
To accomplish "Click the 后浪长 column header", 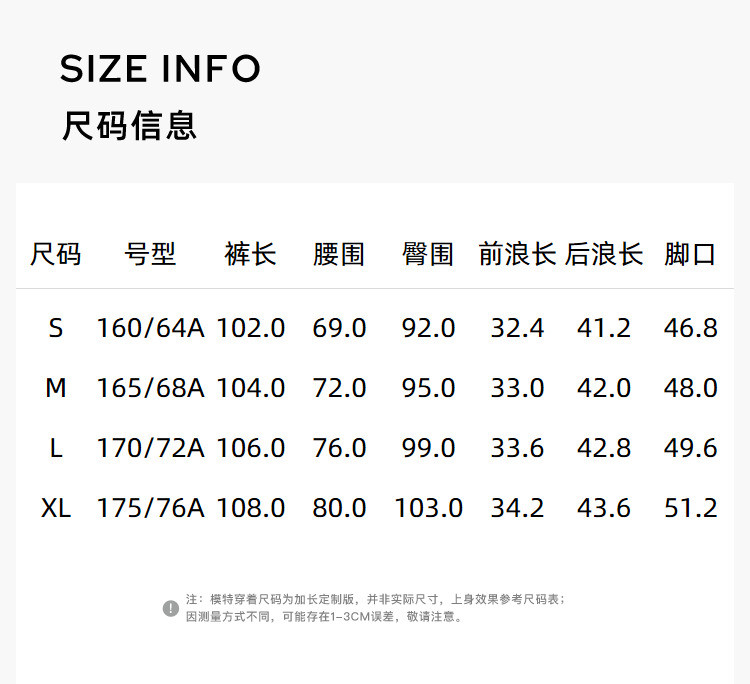I will [x=604, y=254].
